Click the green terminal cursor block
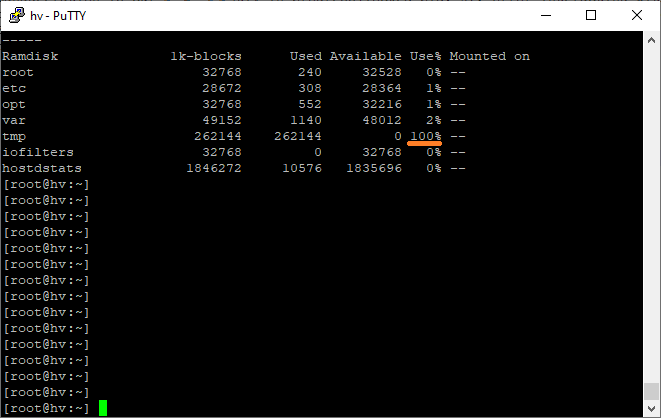This screenshot has height=418, width=661. coord(103,408)
